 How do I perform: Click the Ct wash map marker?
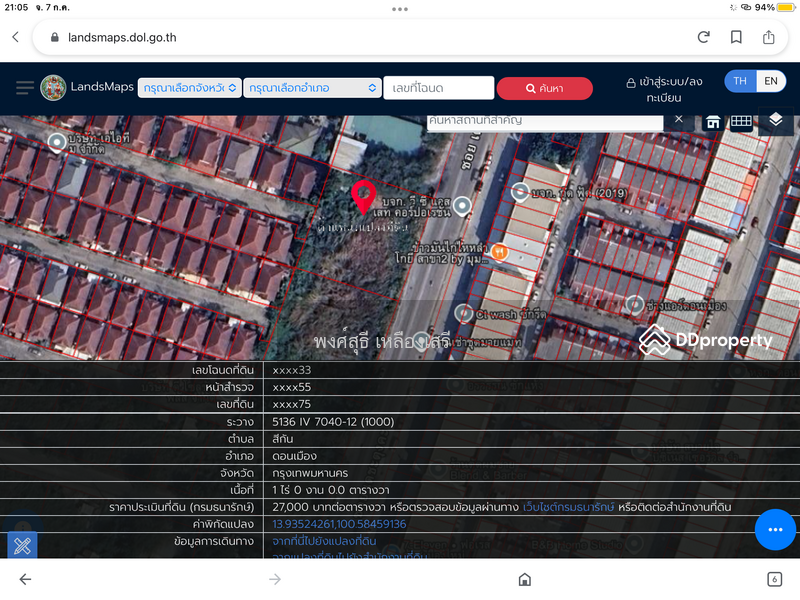(464, 313)
